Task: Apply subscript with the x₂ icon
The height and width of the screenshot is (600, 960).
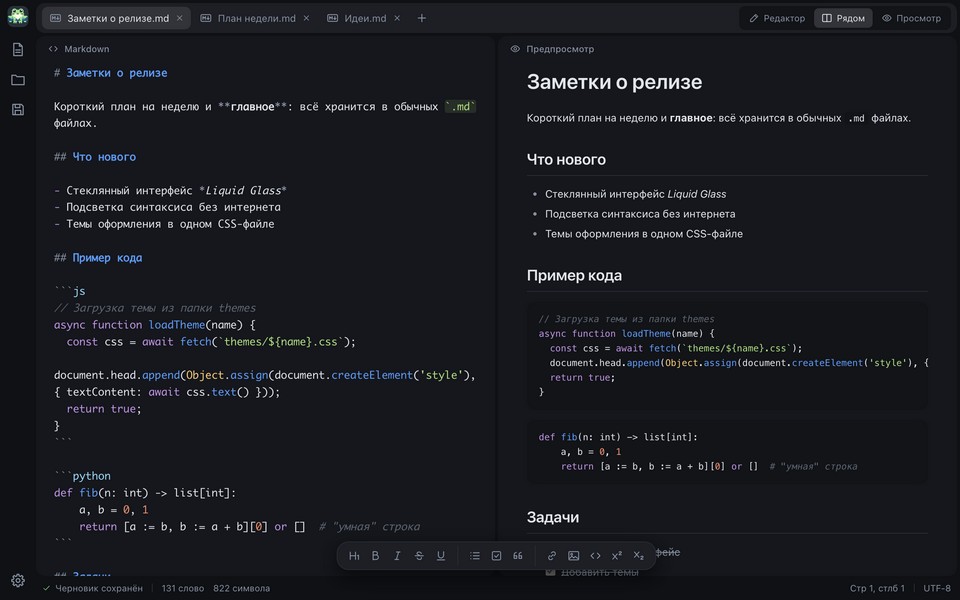Action: click(639, 556)
